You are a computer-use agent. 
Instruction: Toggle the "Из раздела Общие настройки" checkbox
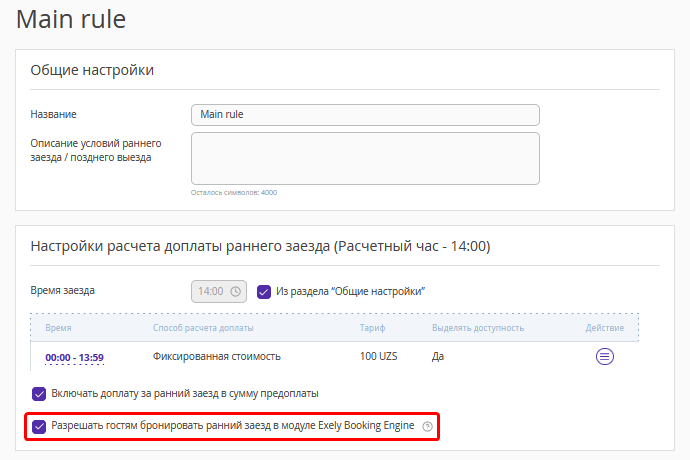(x=264, y=291)
